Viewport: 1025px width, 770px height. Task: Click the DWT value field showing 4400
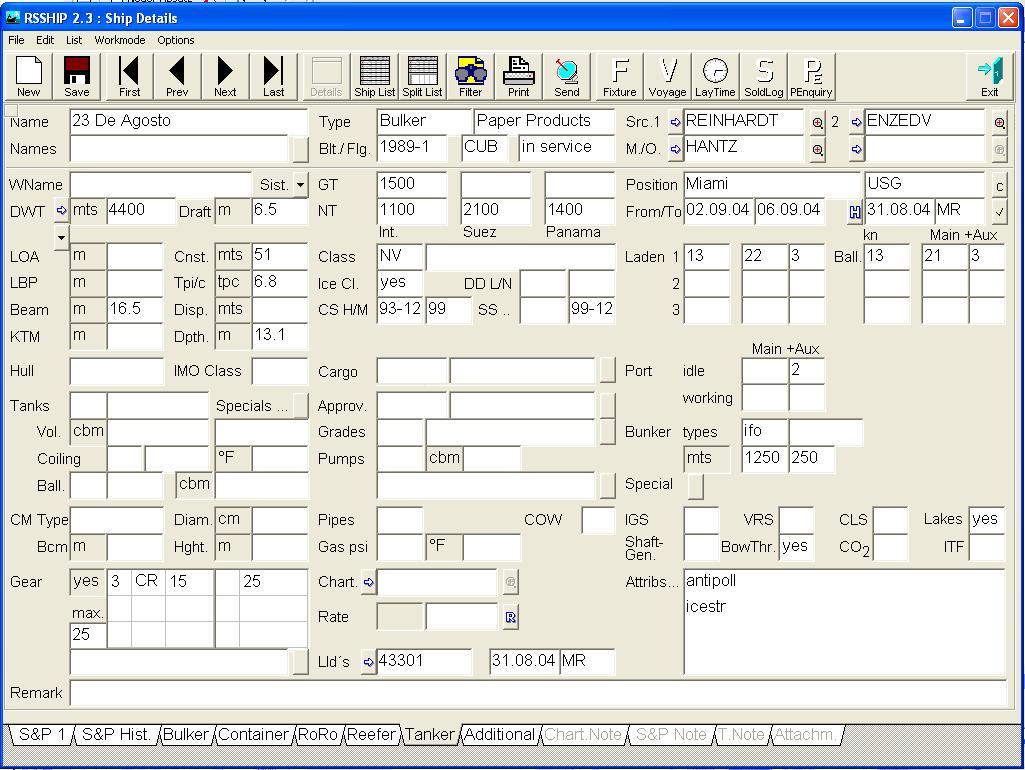(141, 210)
